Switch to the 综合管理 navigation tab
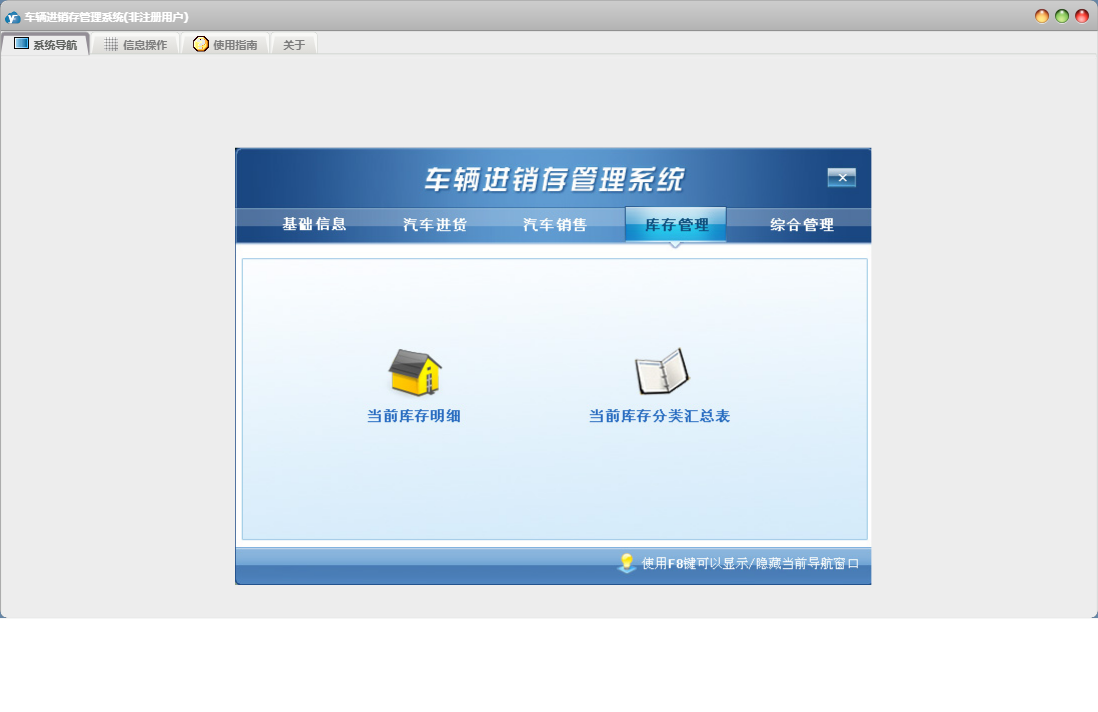The width and height of the screenshot is (1098, 712). (802, 225)
